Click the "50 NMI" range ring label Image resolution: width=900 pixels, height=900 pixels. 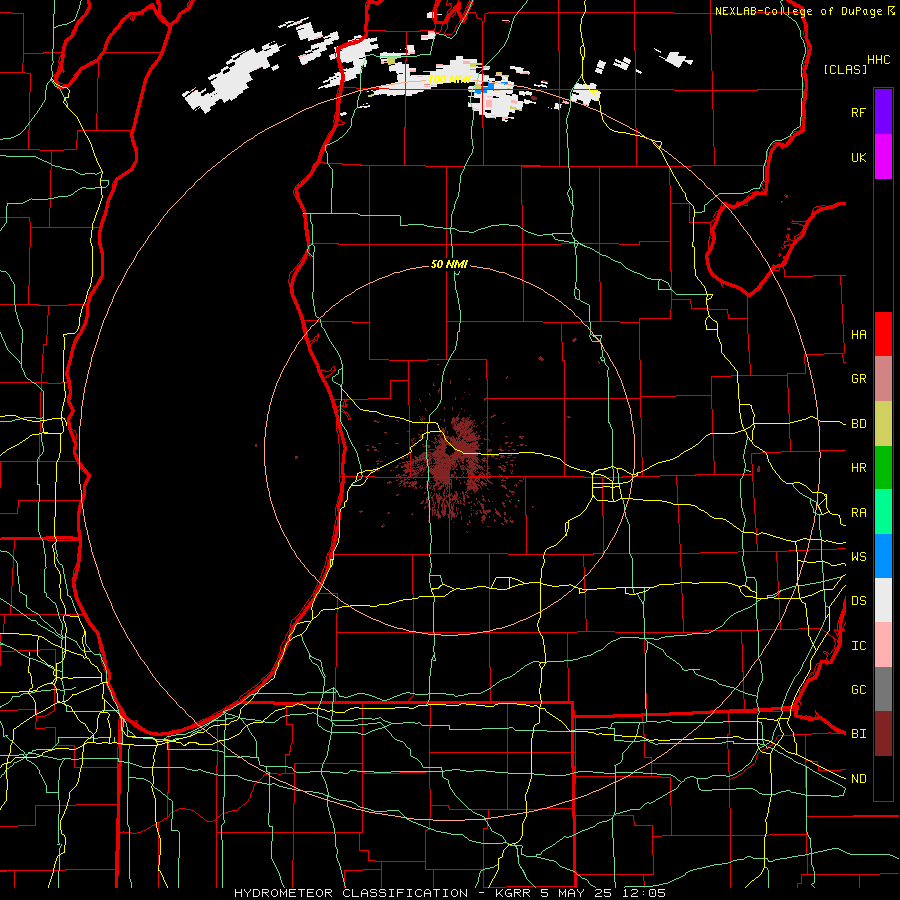(449, 264)
